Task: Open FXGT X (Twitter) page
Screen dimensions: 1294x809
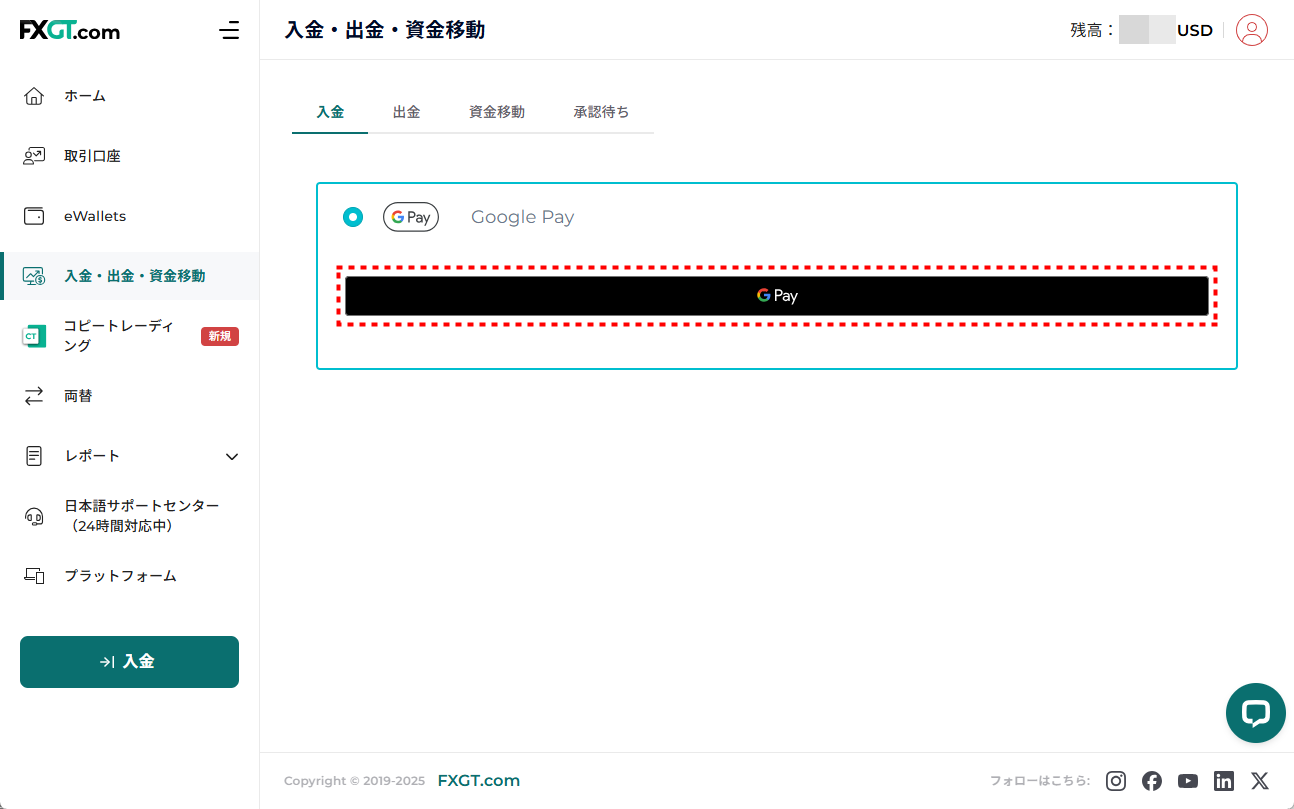Action: coord(1260,781)
